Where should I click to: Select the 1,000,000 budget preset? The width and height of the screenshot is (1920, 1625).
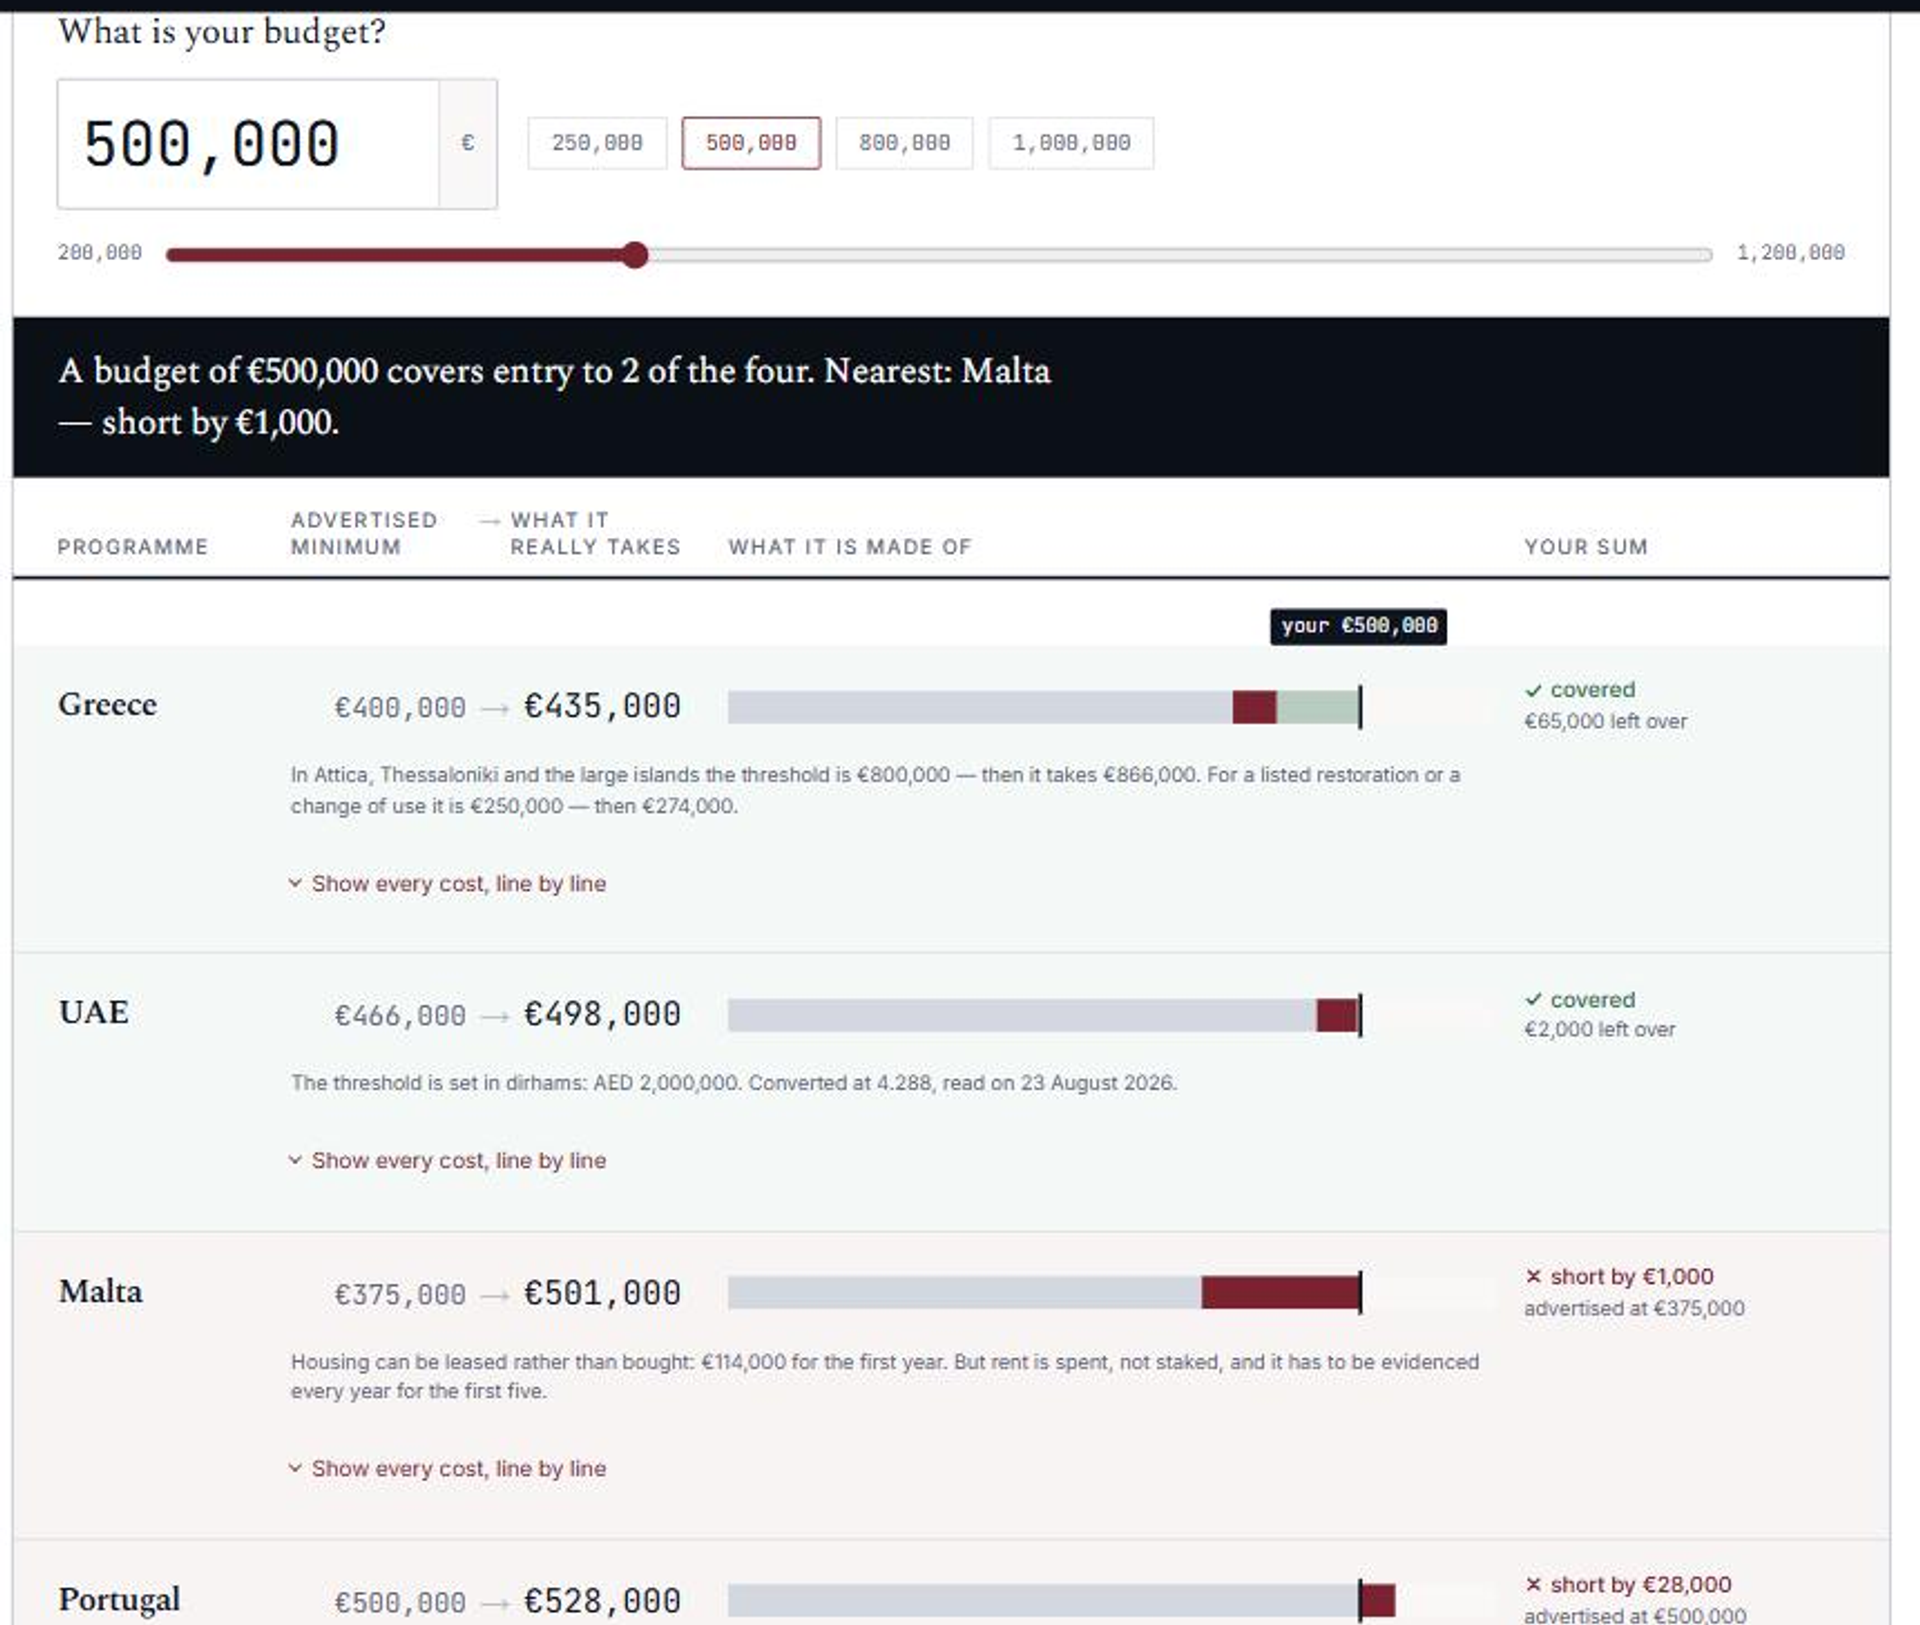1071,143
